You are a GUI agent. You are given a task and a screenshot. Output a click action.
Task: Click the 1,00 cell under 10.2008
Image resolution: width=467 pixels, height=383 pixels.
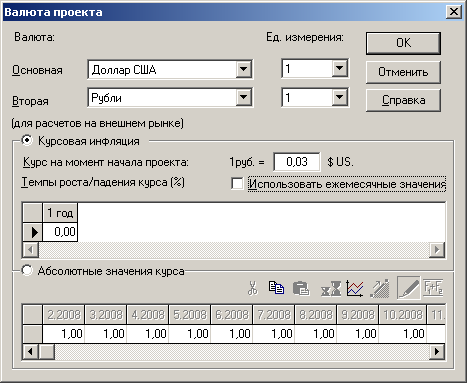403,334
